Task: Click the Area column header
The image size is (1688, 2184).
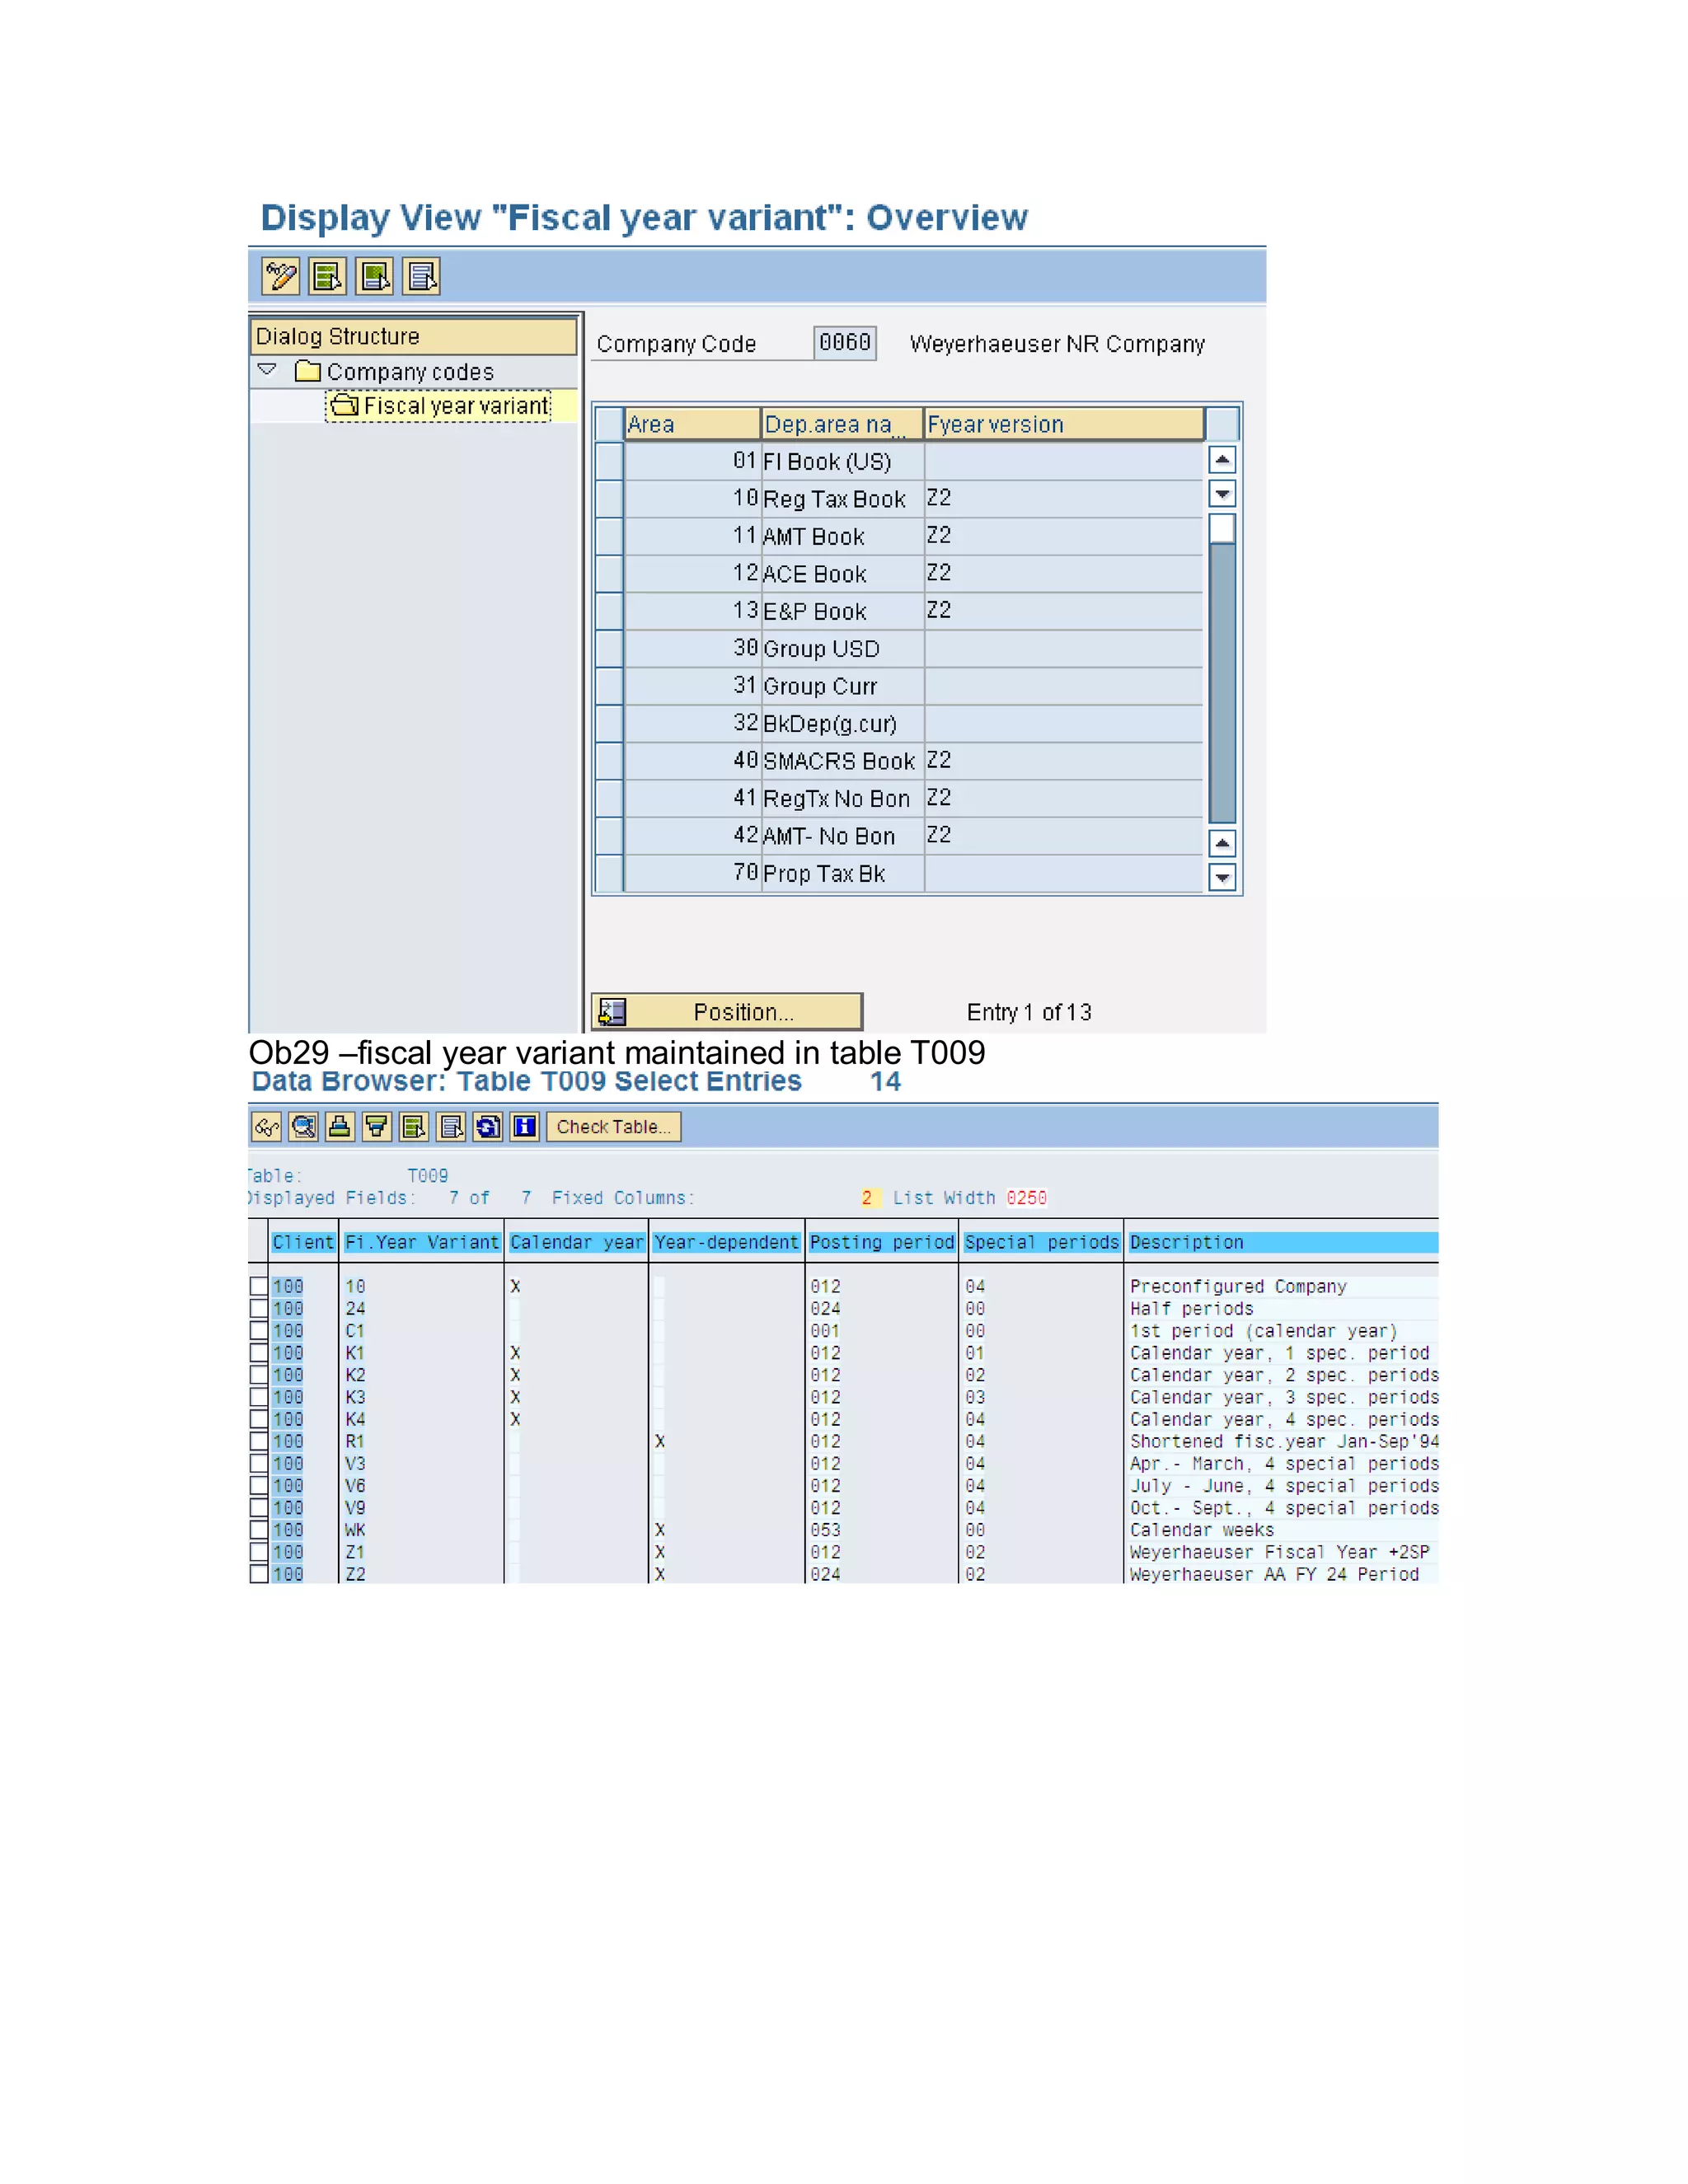Action: 692,424
